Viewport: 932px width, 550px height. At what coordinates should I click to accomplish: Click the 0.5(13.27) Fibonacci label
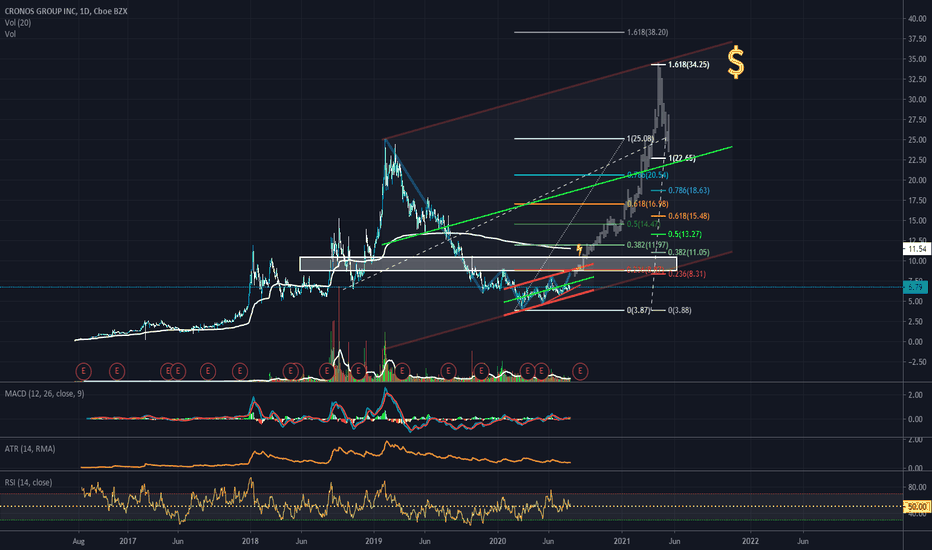coord(685,234)
